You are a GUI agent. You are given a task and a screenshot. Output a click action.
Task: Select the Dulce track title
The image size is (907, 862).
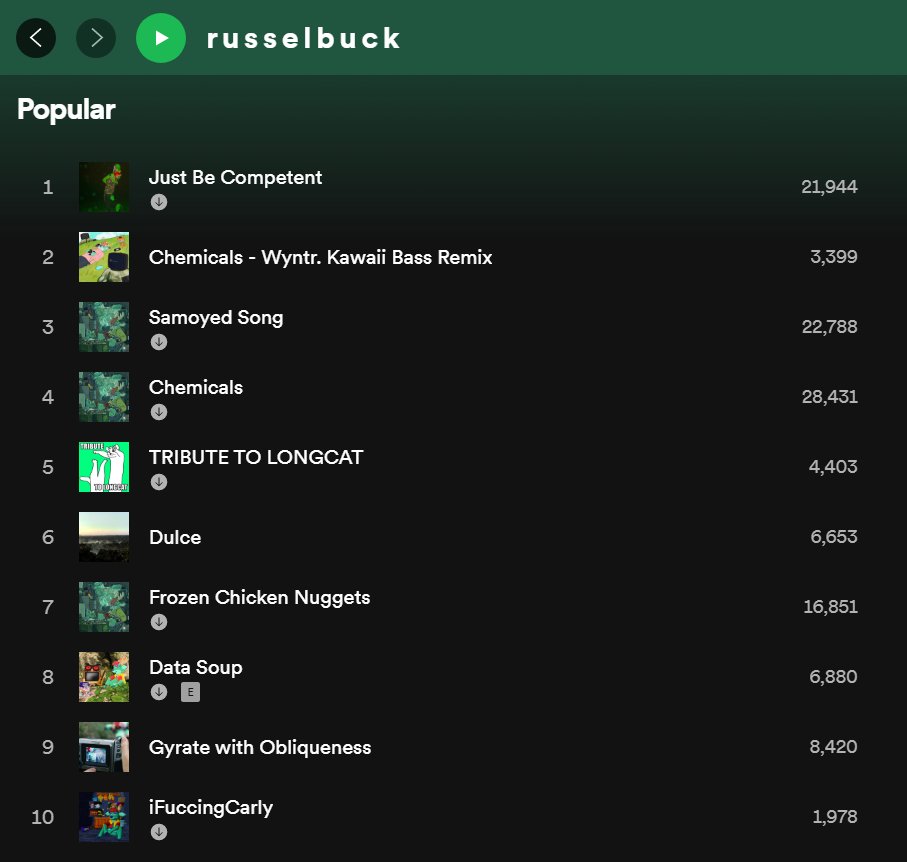175,537
